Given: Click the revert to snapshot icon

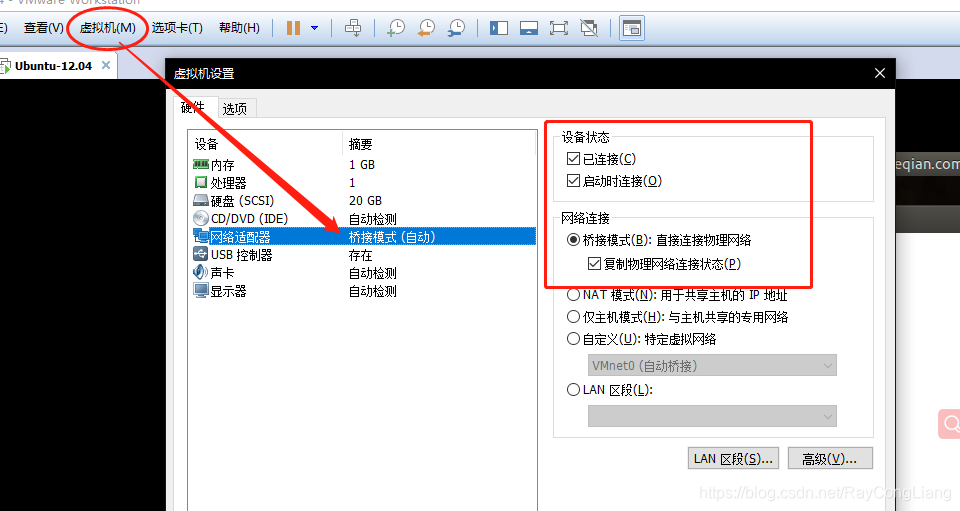Looking at the screenshot, I should [426, 28].
